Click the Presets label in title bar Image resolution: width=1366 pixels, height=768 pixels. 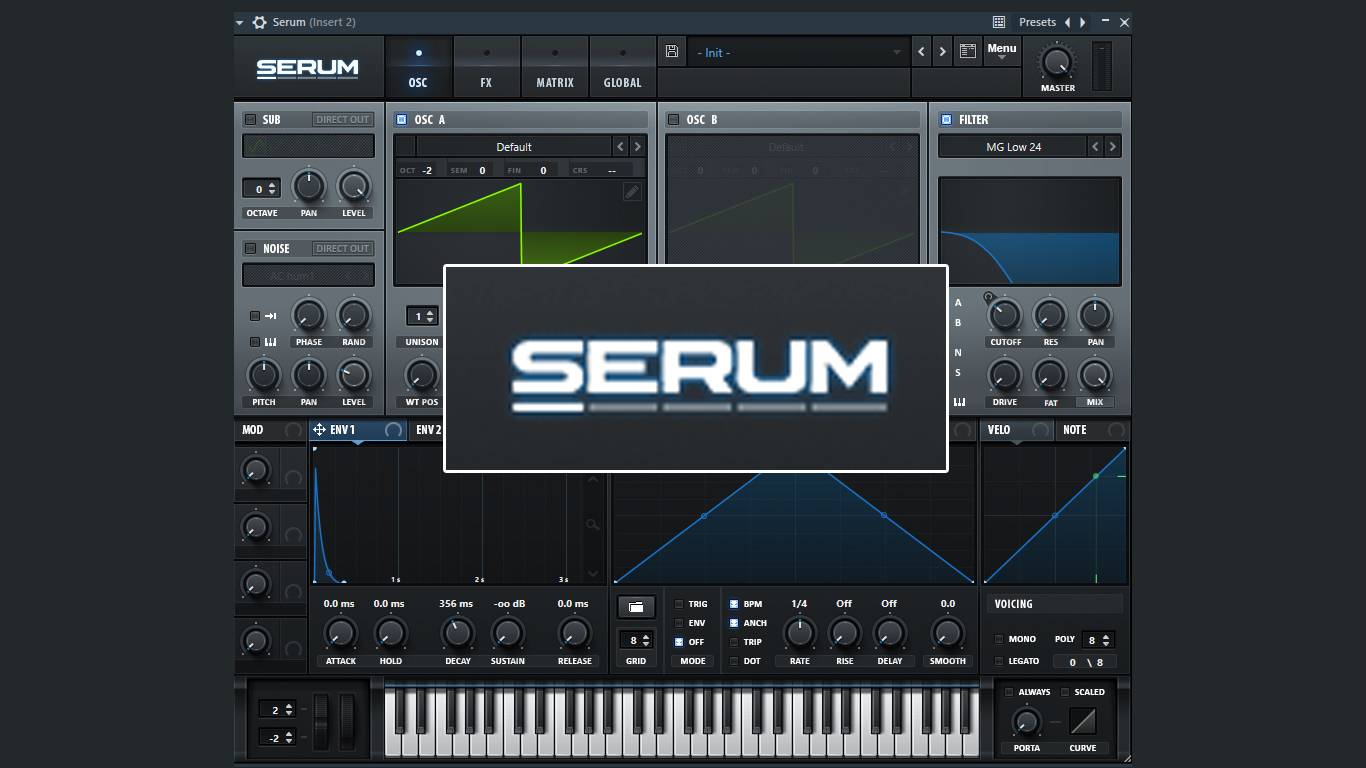coord(1037,22)
